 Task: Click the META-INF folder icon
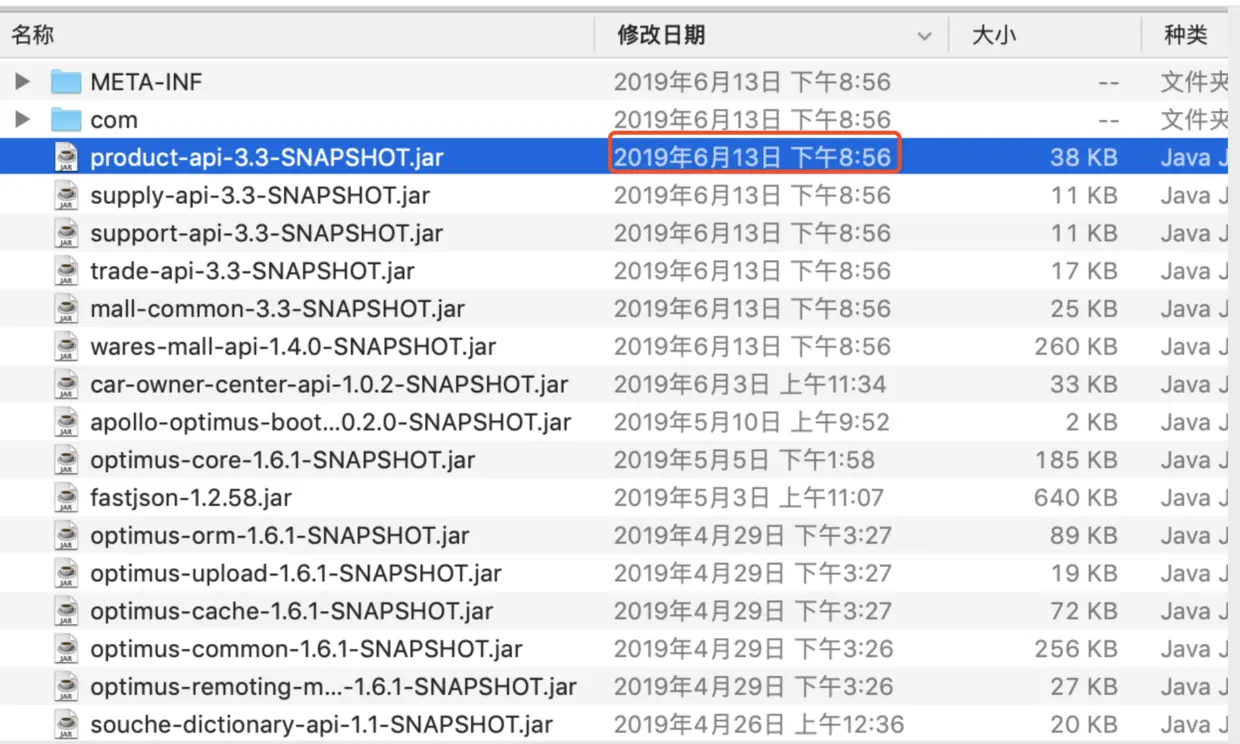pyautogui.click(x=66, y=81)
